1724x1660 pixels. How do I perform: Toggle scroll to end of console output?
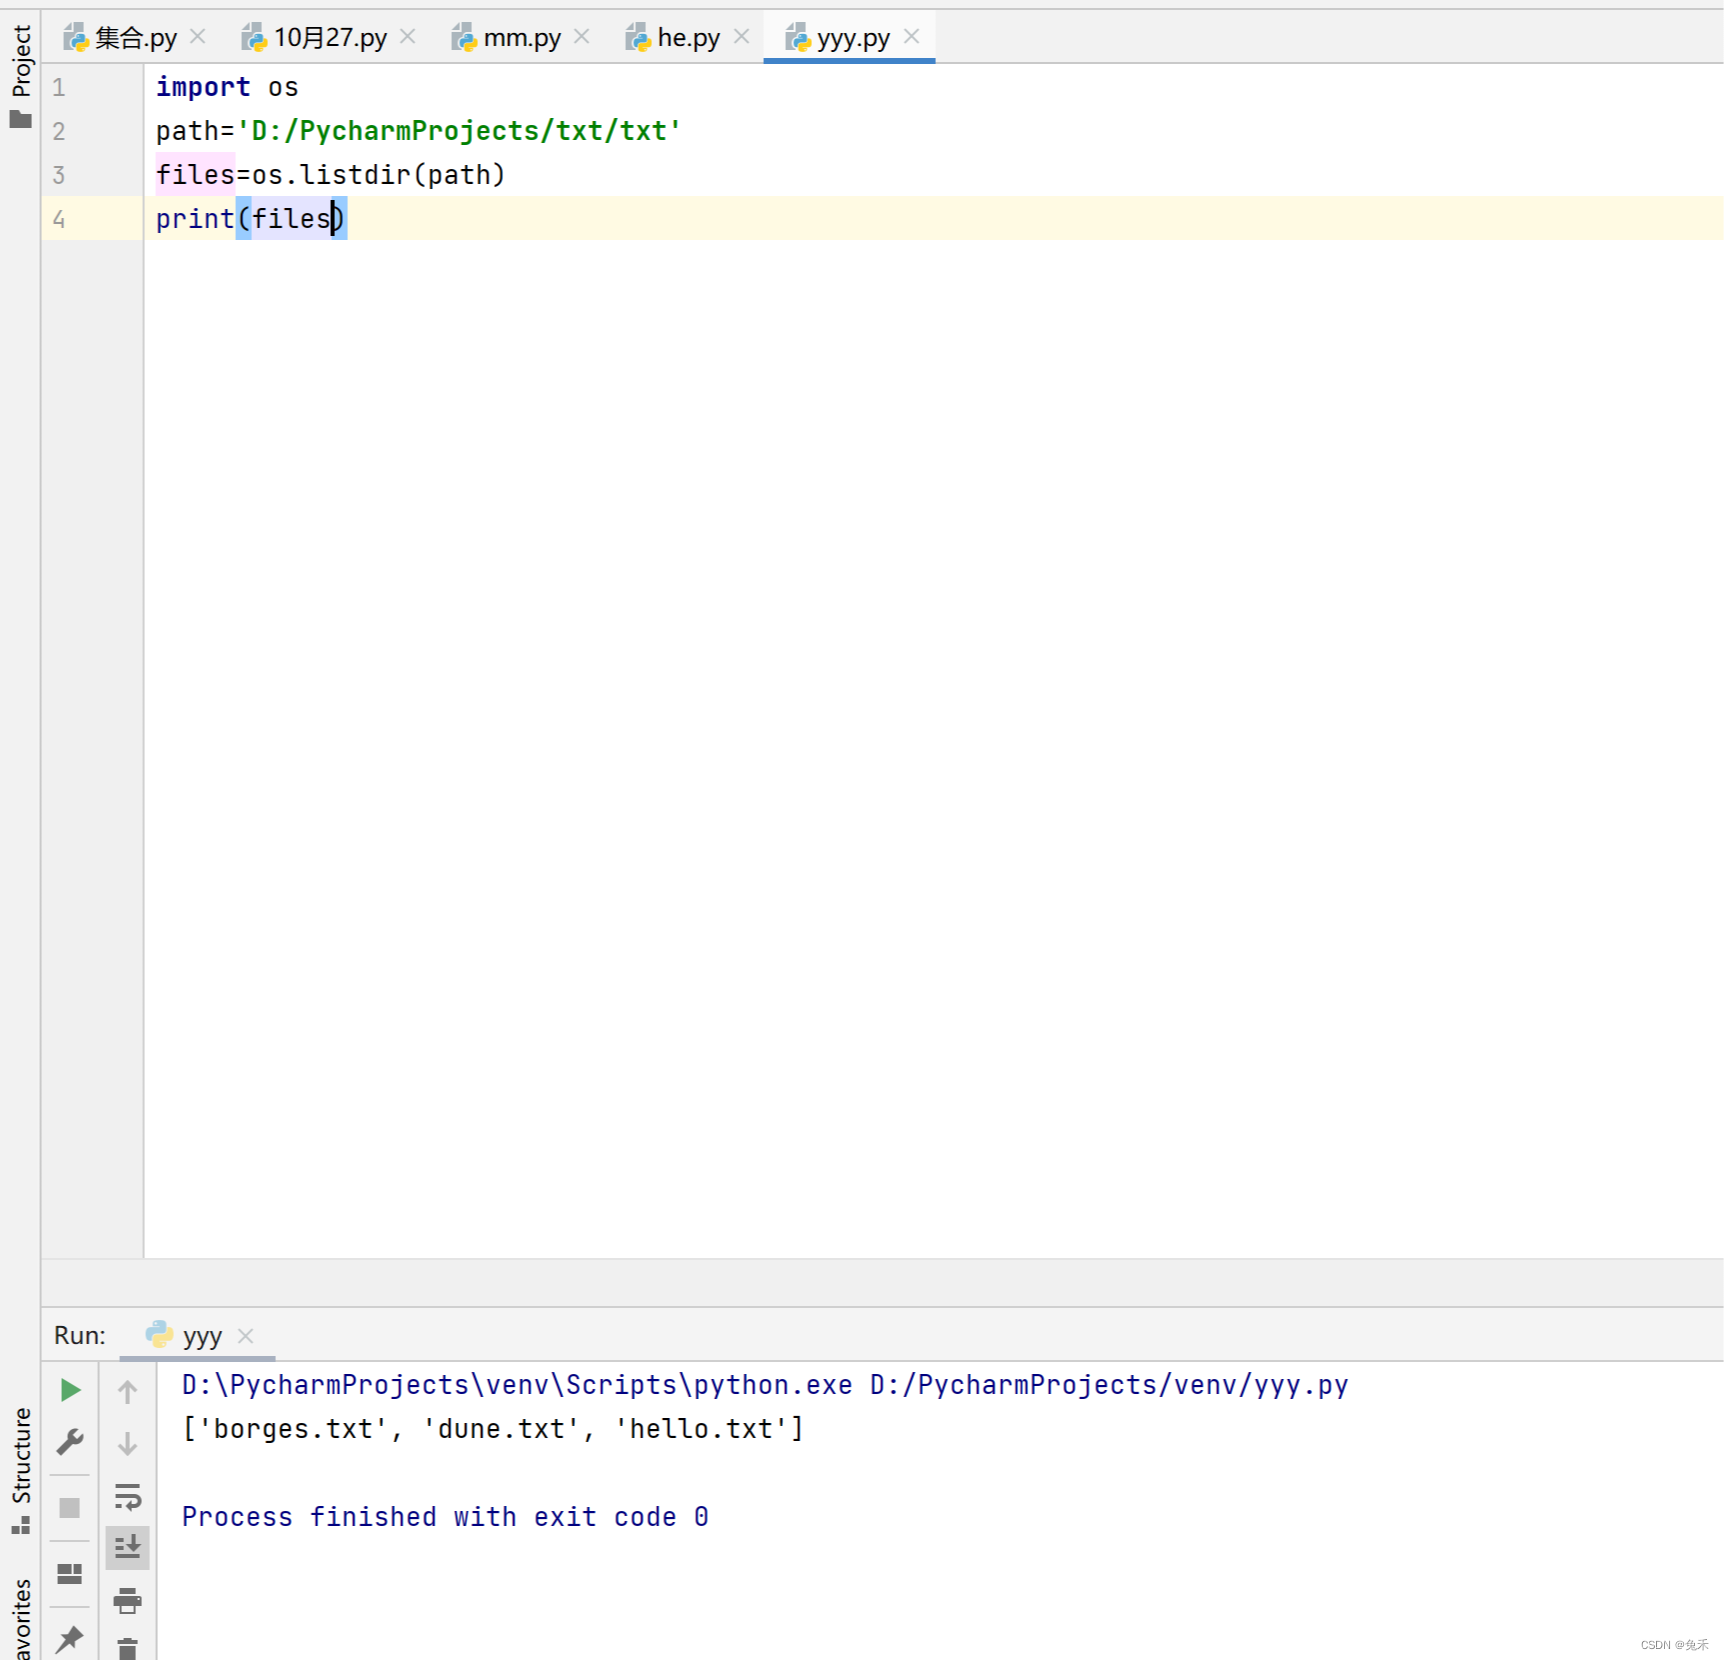tap(128, 1547)
